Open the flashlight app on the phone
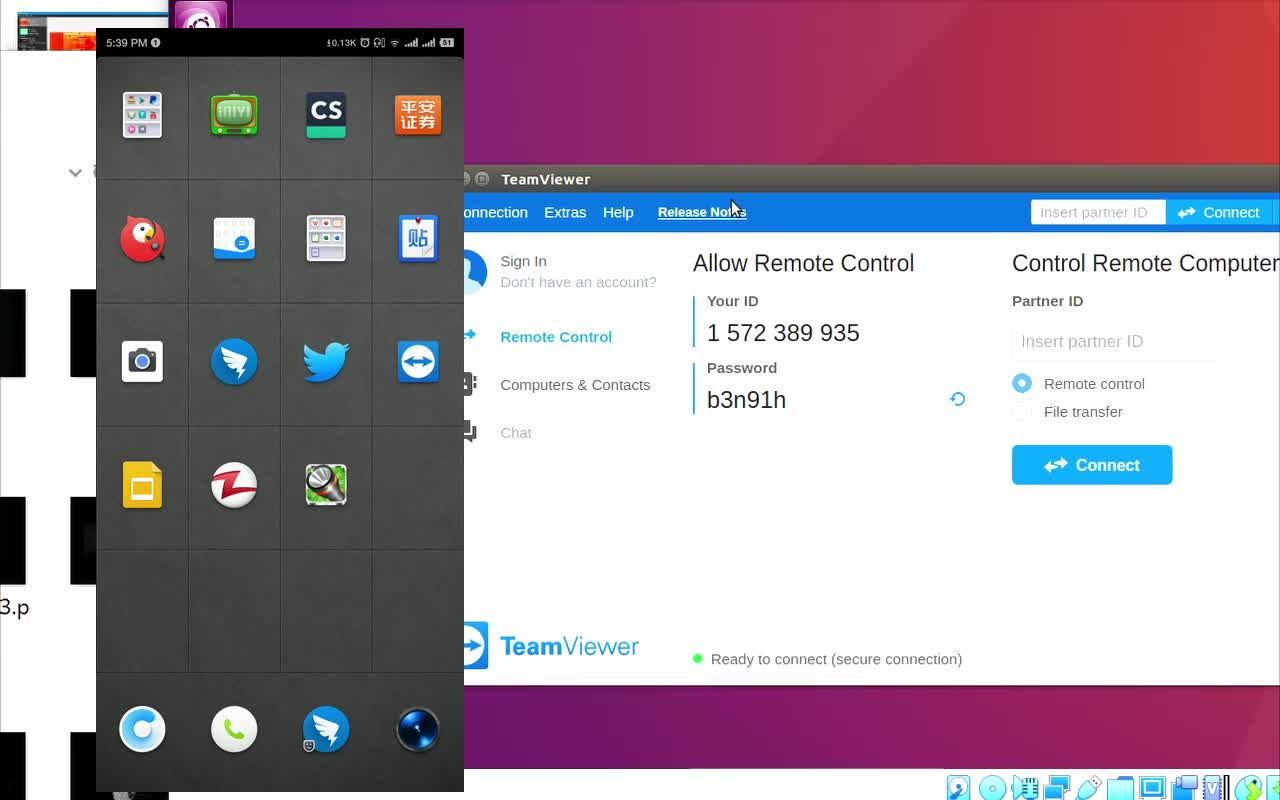This screenshot has width=1280, height=800. point(326,485)
